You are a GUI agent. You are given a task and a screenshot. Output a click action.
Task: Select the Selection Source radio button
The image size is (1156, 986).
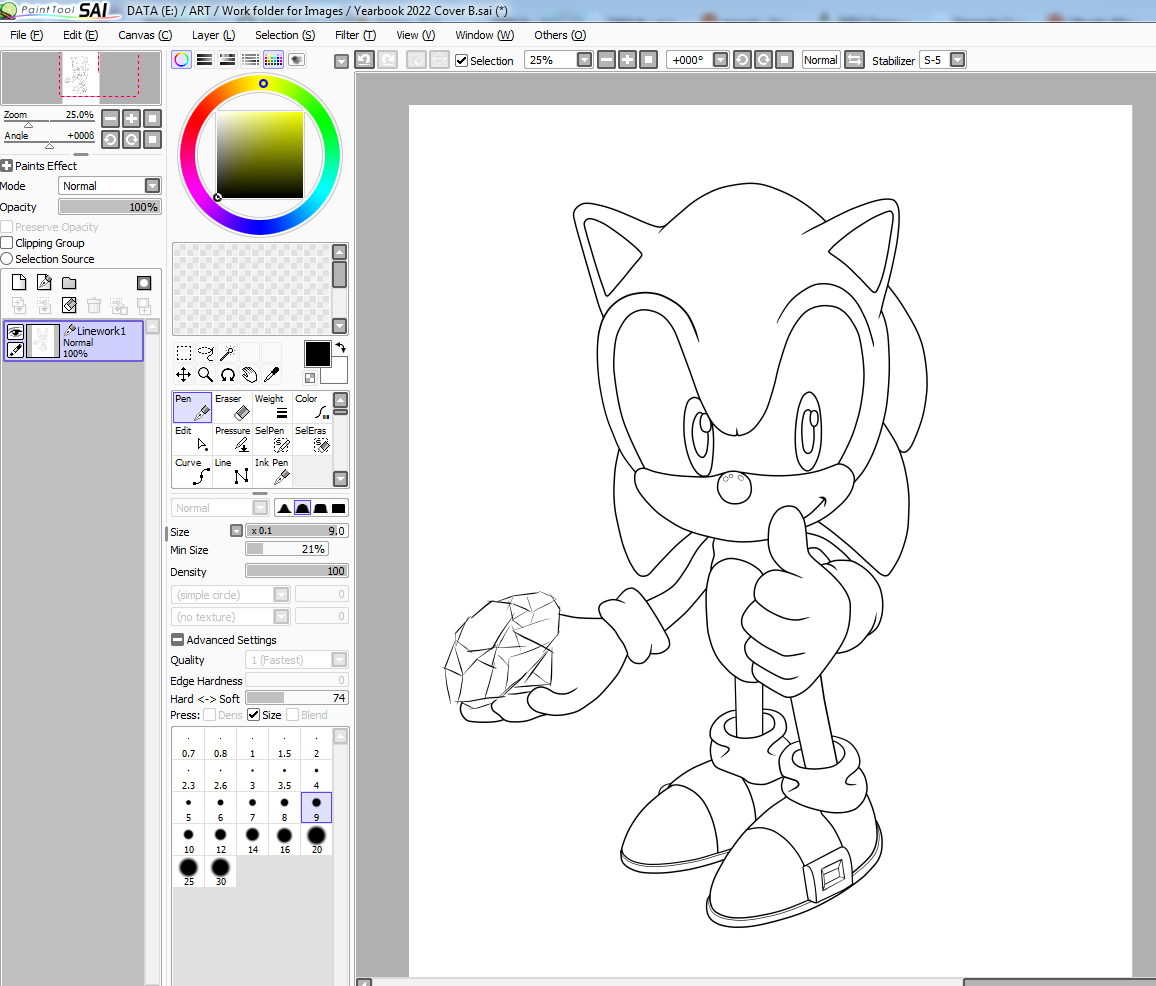(7, 259)
